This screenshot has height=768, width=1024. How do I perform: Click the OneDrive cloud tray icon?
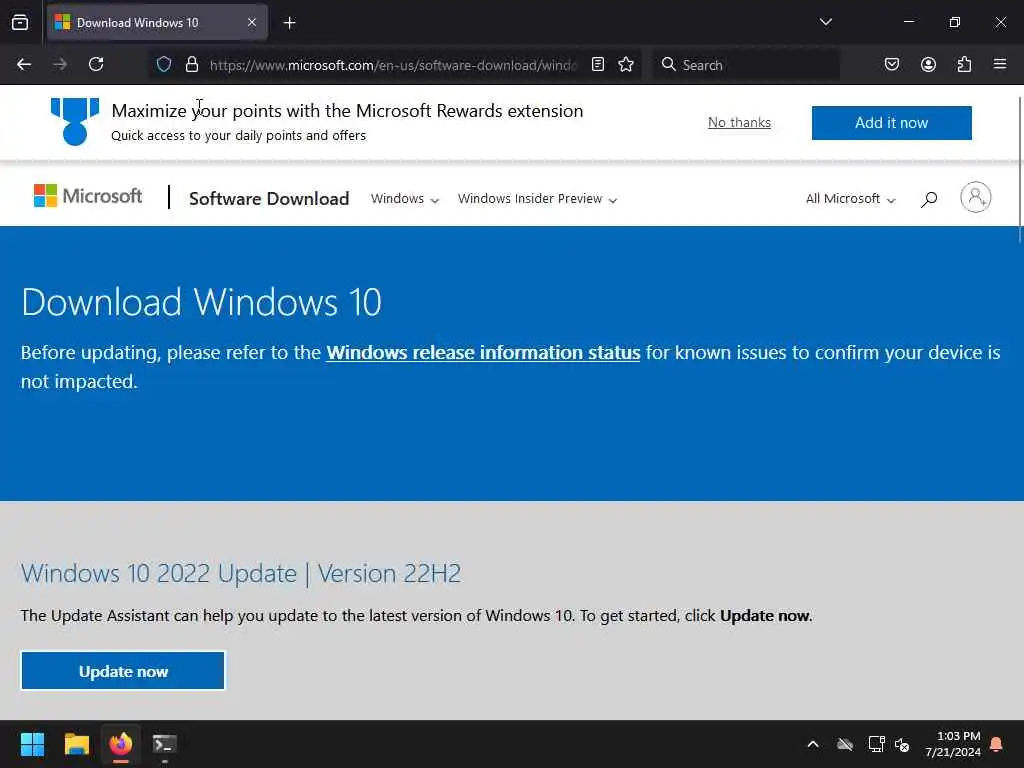click(x=845, y=744)
